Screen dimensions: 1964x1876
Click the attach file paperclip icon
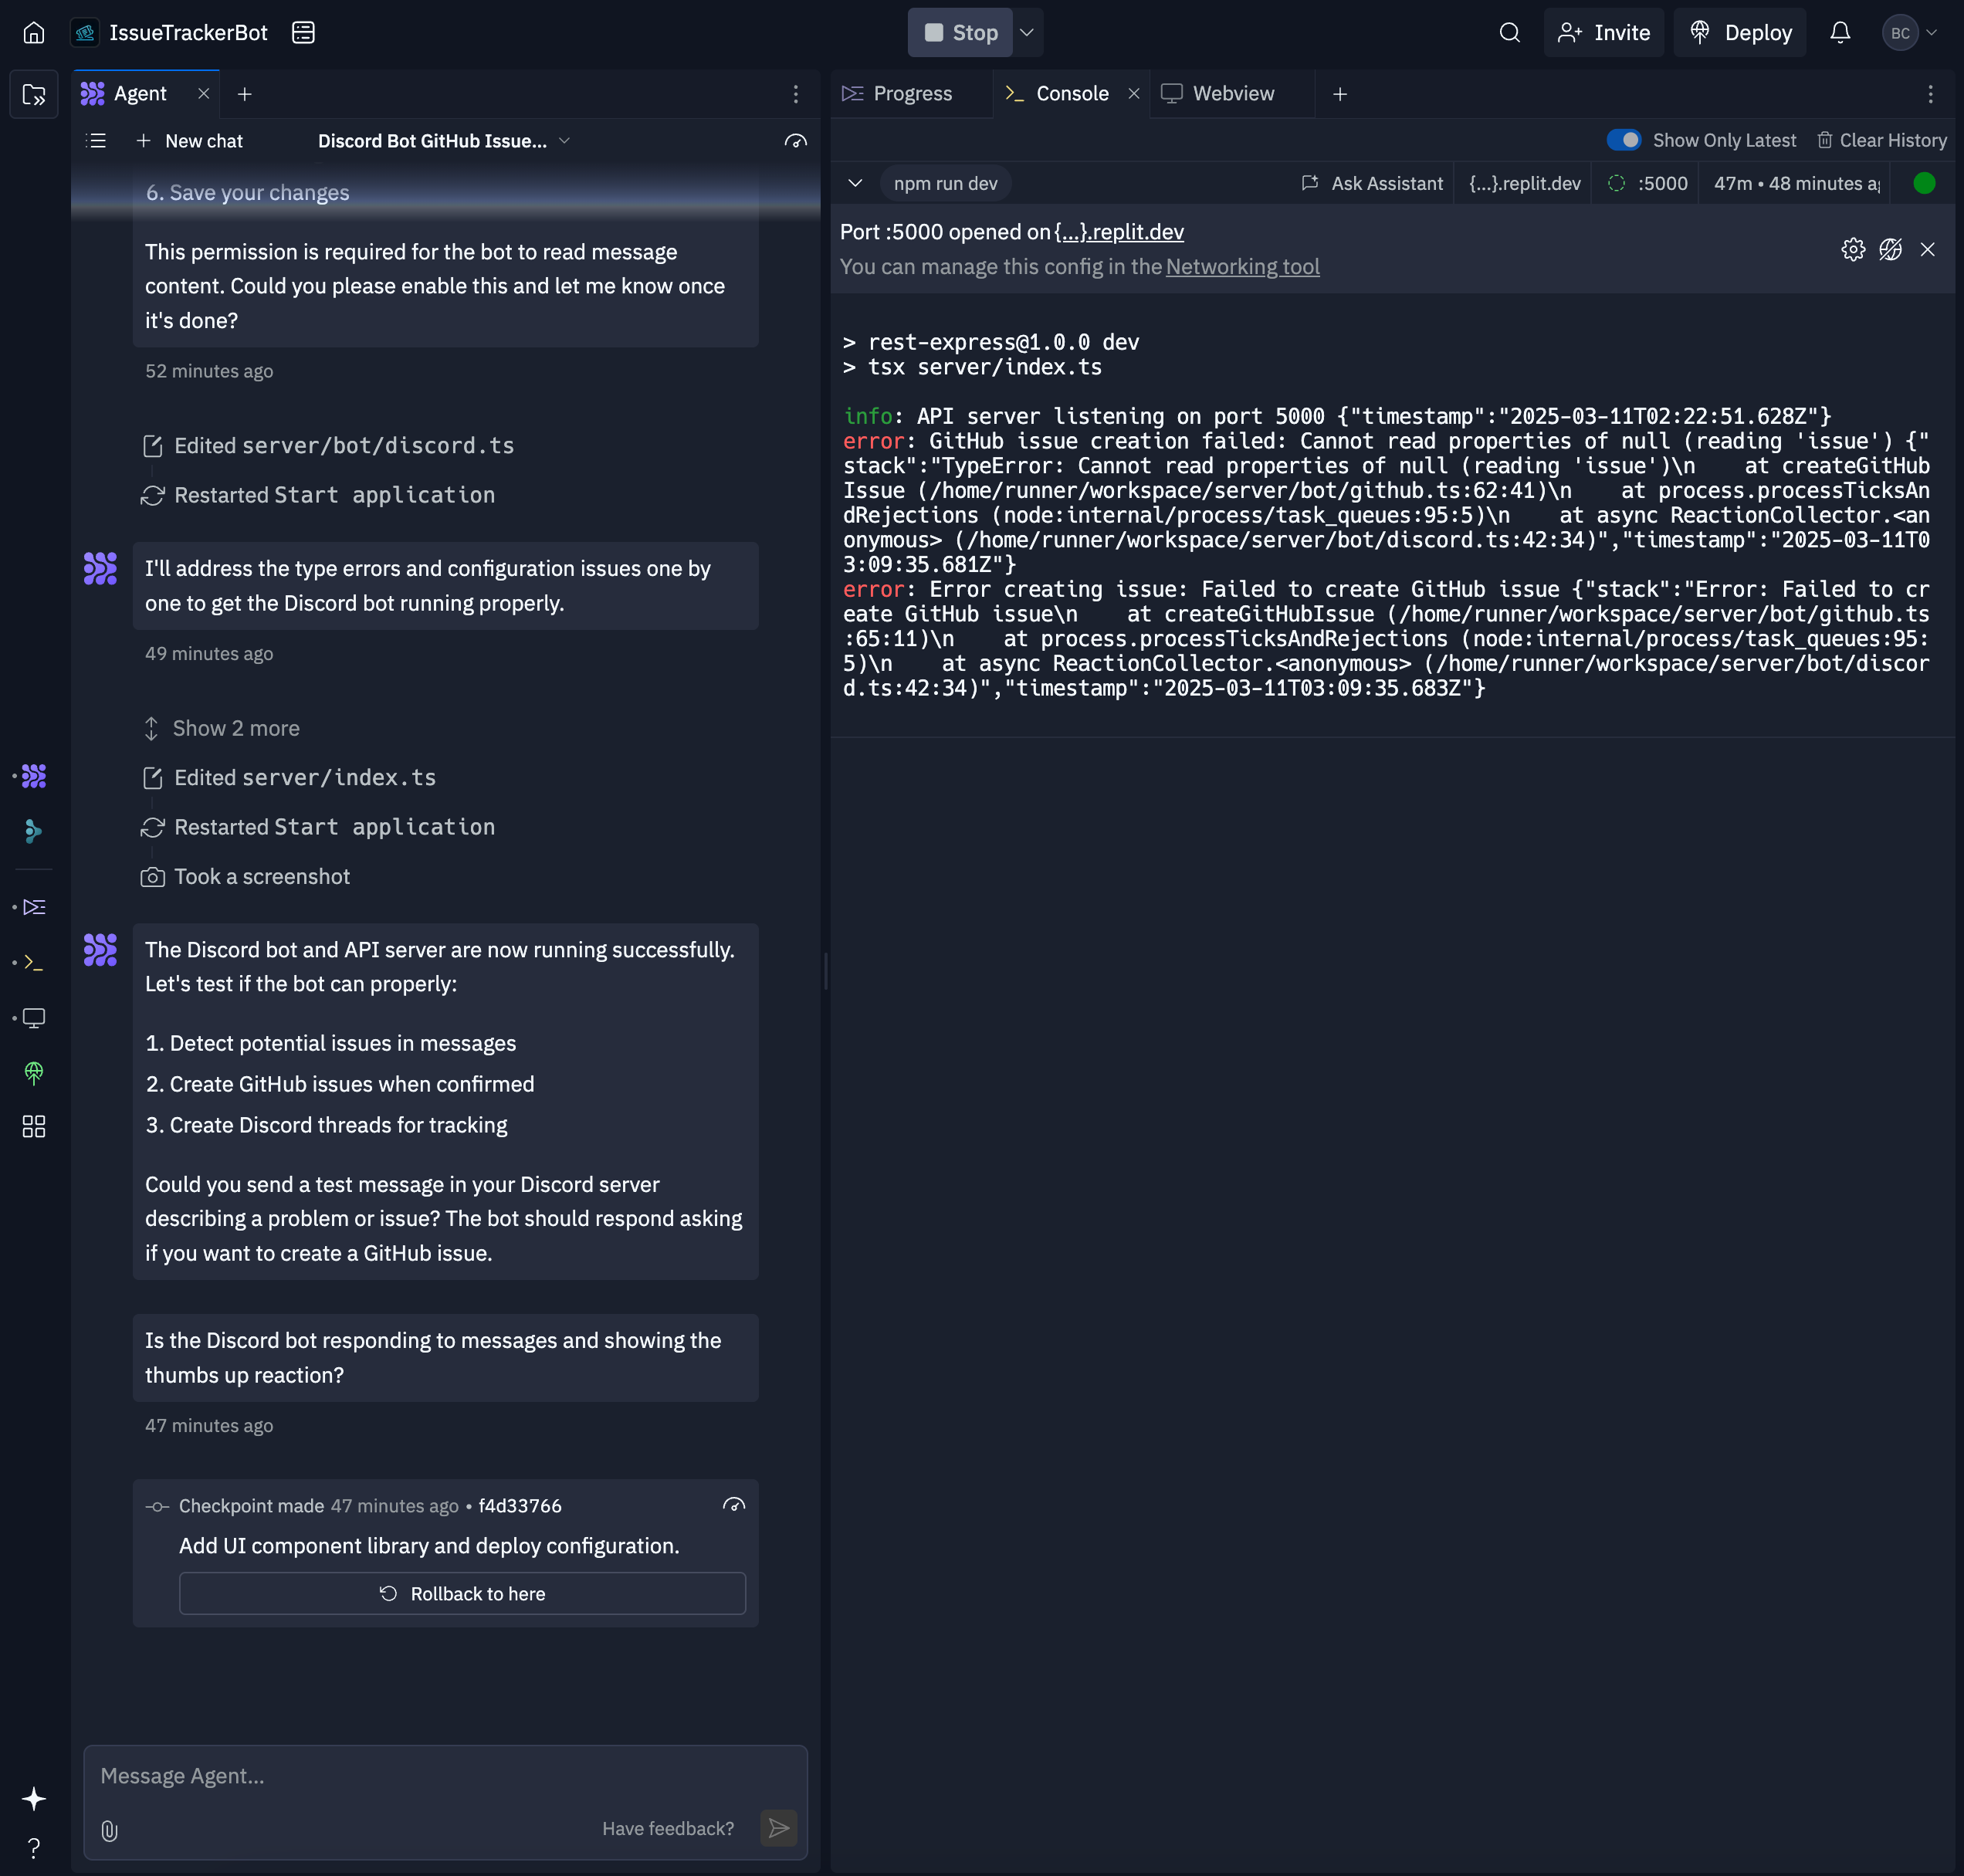110,1830
